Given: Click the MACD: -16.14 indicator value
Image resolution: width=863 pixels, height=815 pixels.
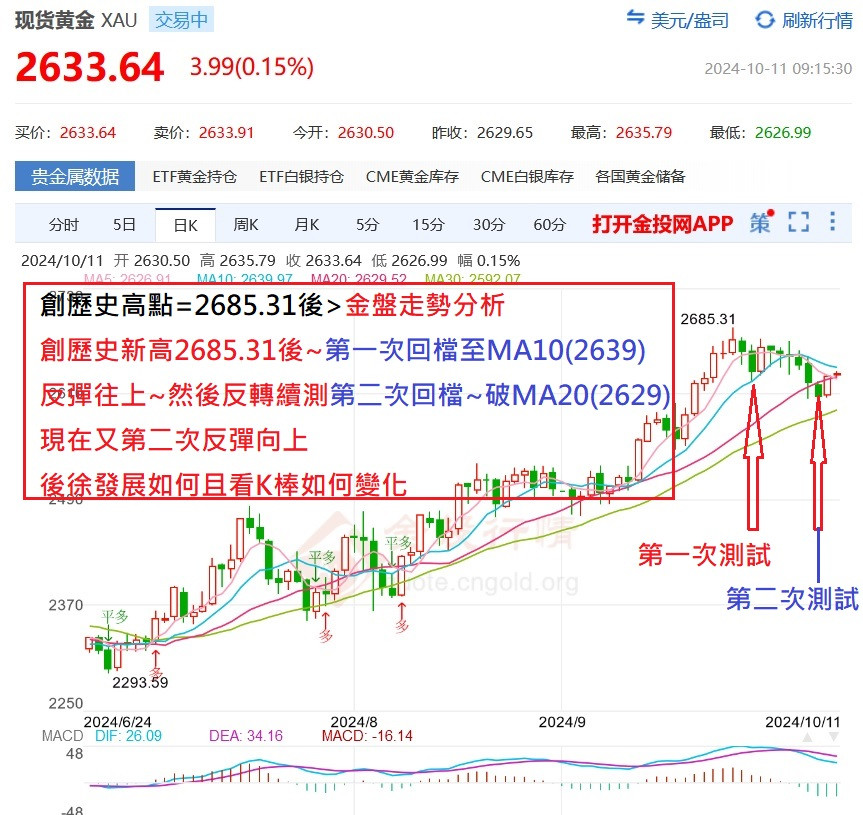Looking at the screenshot, I should pyautogui.click(x=367, y=736).
